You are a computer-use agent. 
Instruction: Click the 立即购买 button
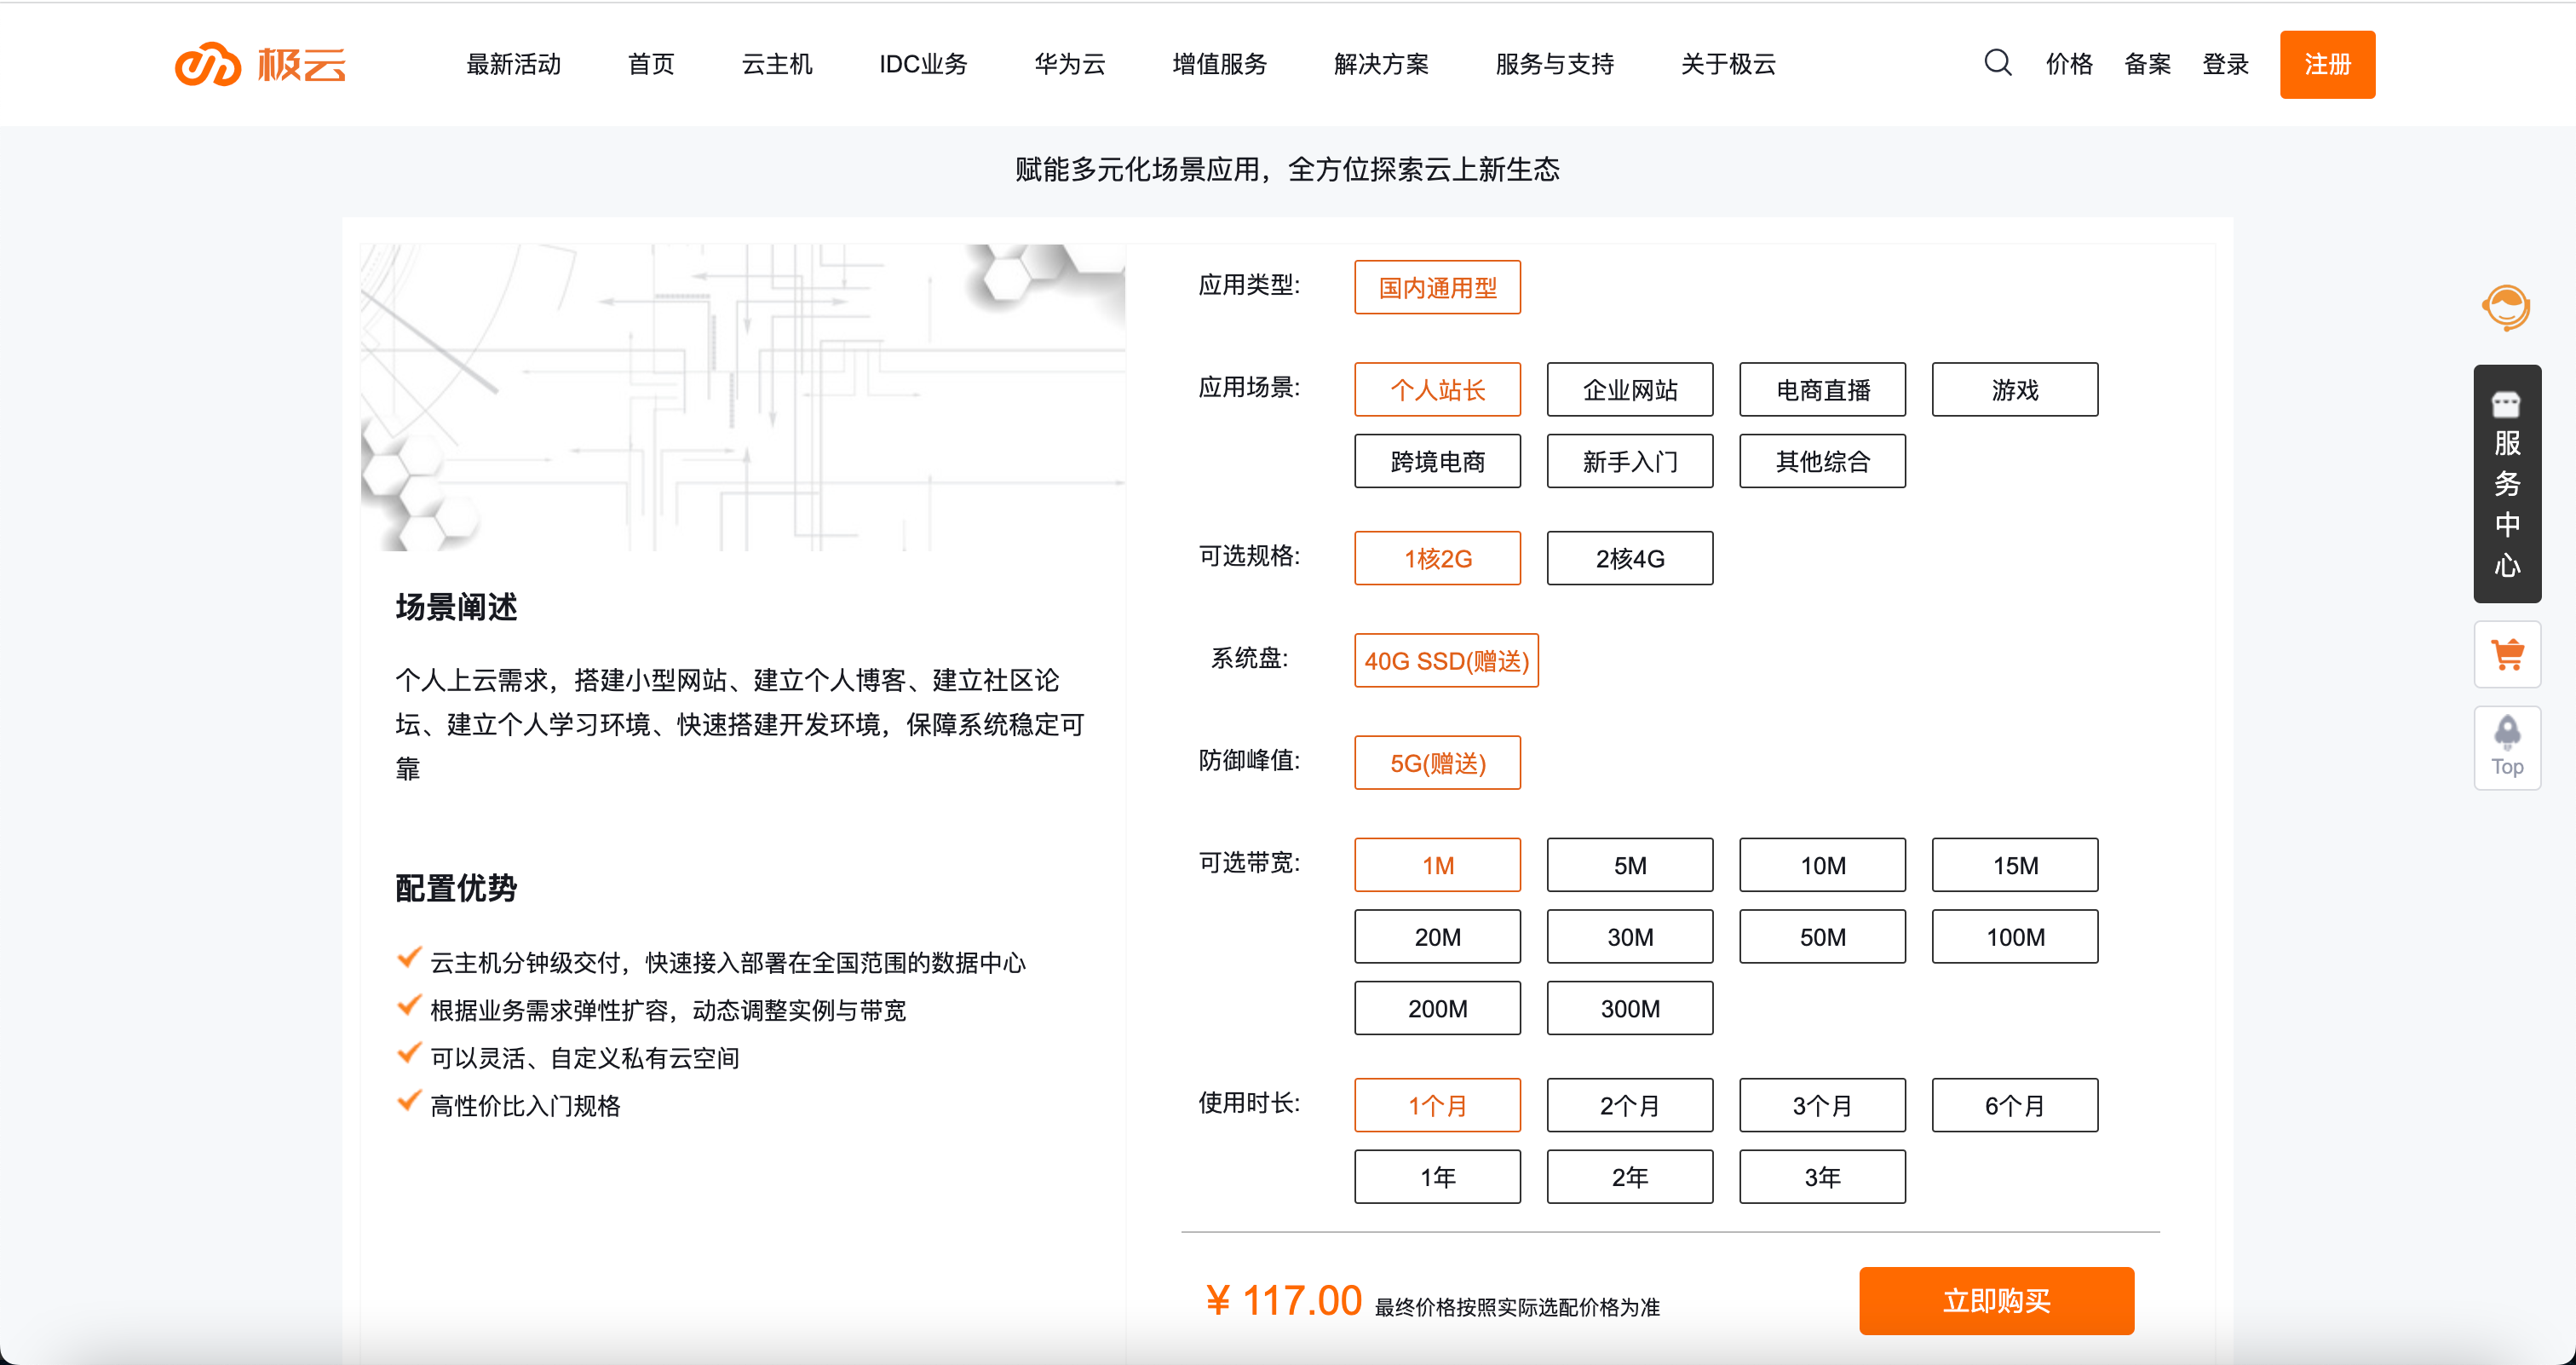pos(1996,1300)
